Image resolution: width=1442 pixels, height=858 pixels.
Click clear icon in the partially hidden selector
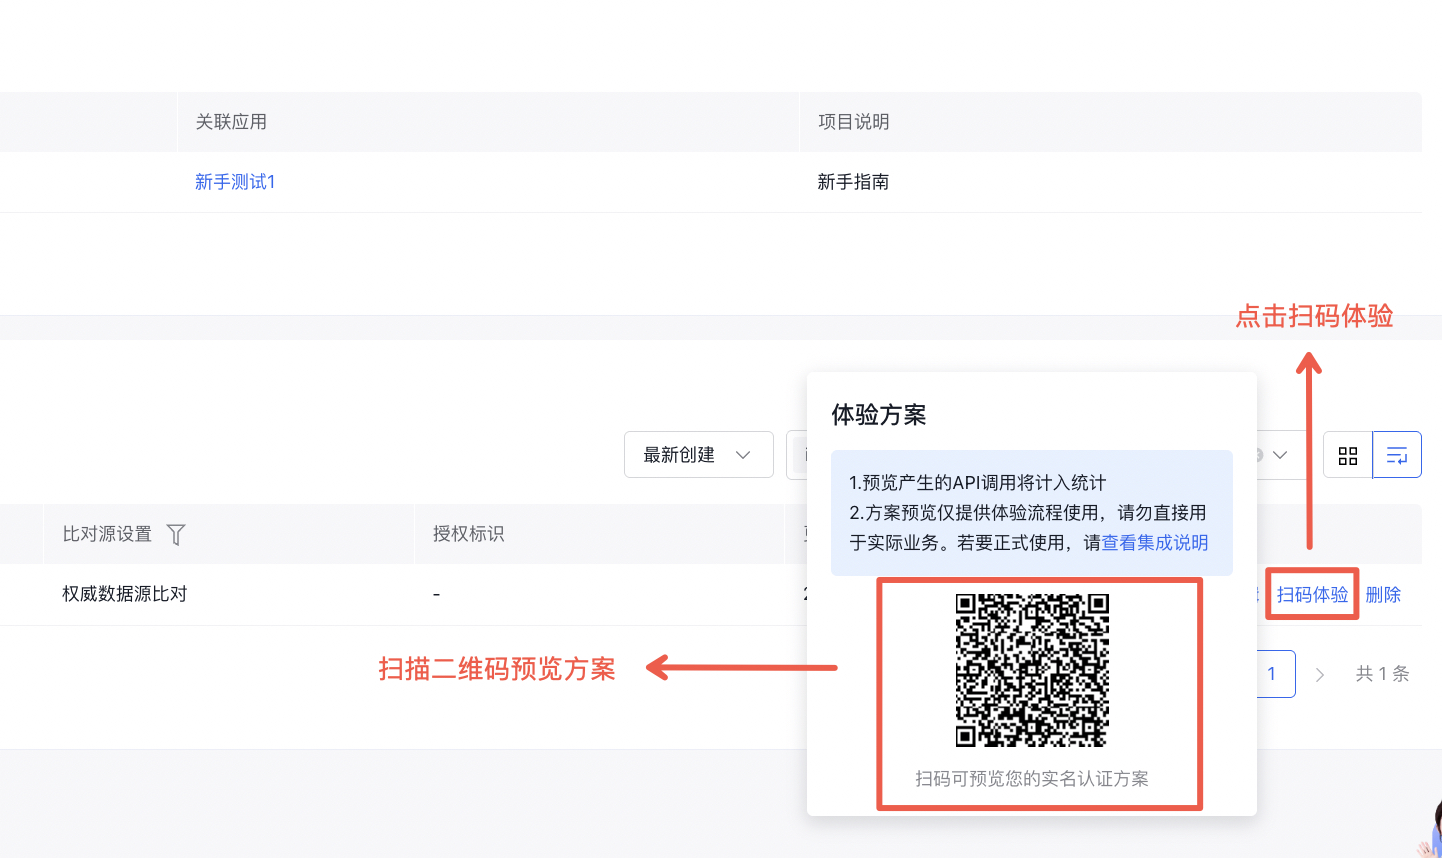click(1258, 455)
